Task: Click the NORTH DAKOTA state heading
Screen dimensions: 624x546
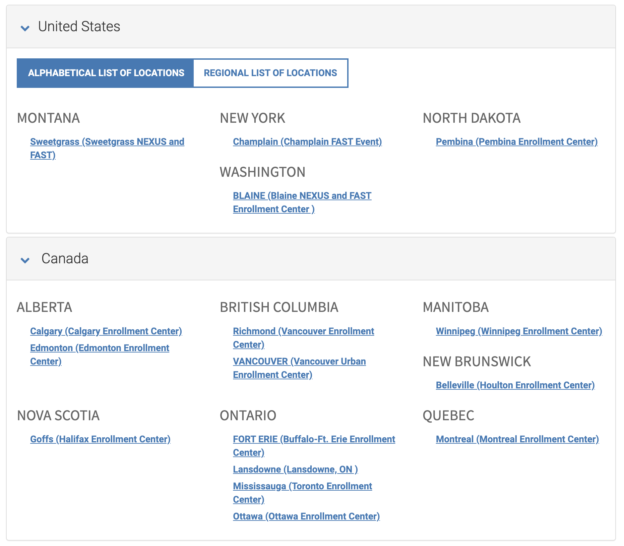Action: 472,118
